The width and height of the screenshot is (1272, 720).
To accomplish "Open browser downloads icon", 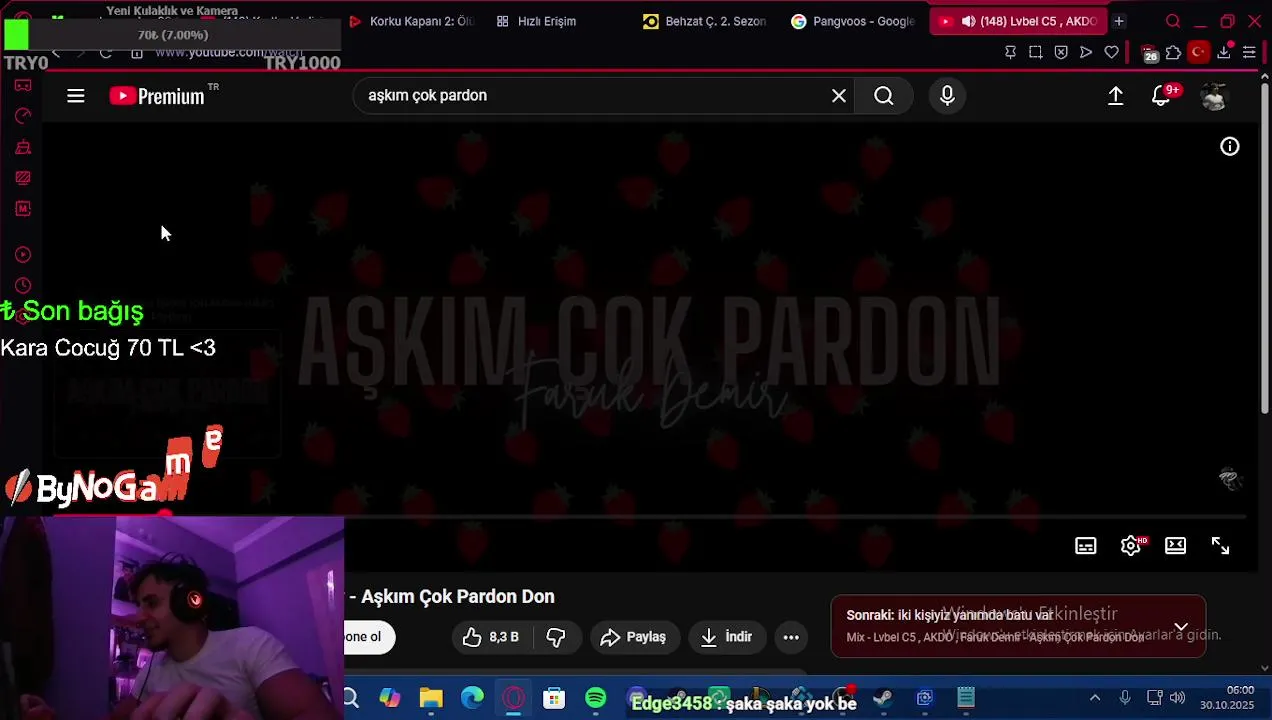I will [x=1224, y=52].
